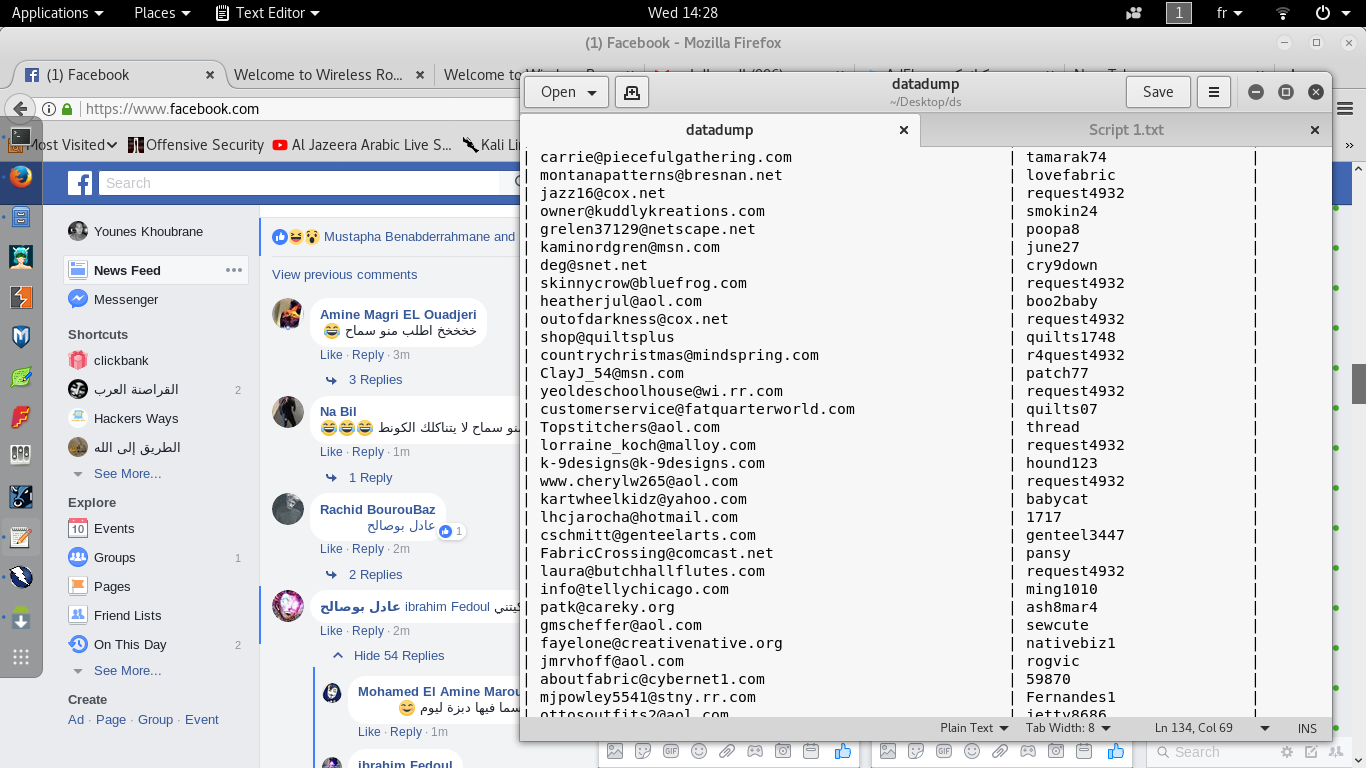Open Plain Text language dropdown
Screen dimensions: 1366x768
[975, 728]
